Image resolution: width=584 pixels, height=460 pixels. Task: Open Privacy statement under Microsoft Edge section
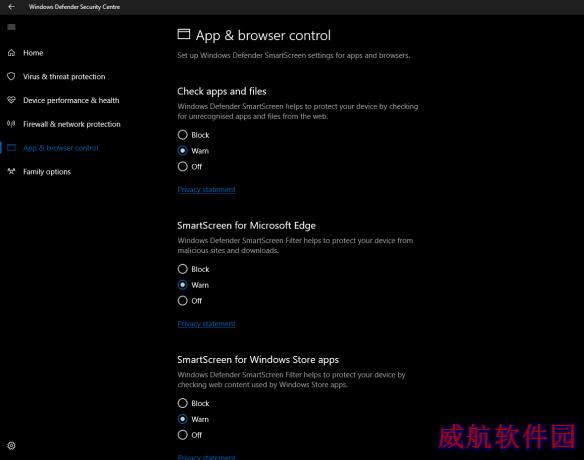[x=206, y=324]
